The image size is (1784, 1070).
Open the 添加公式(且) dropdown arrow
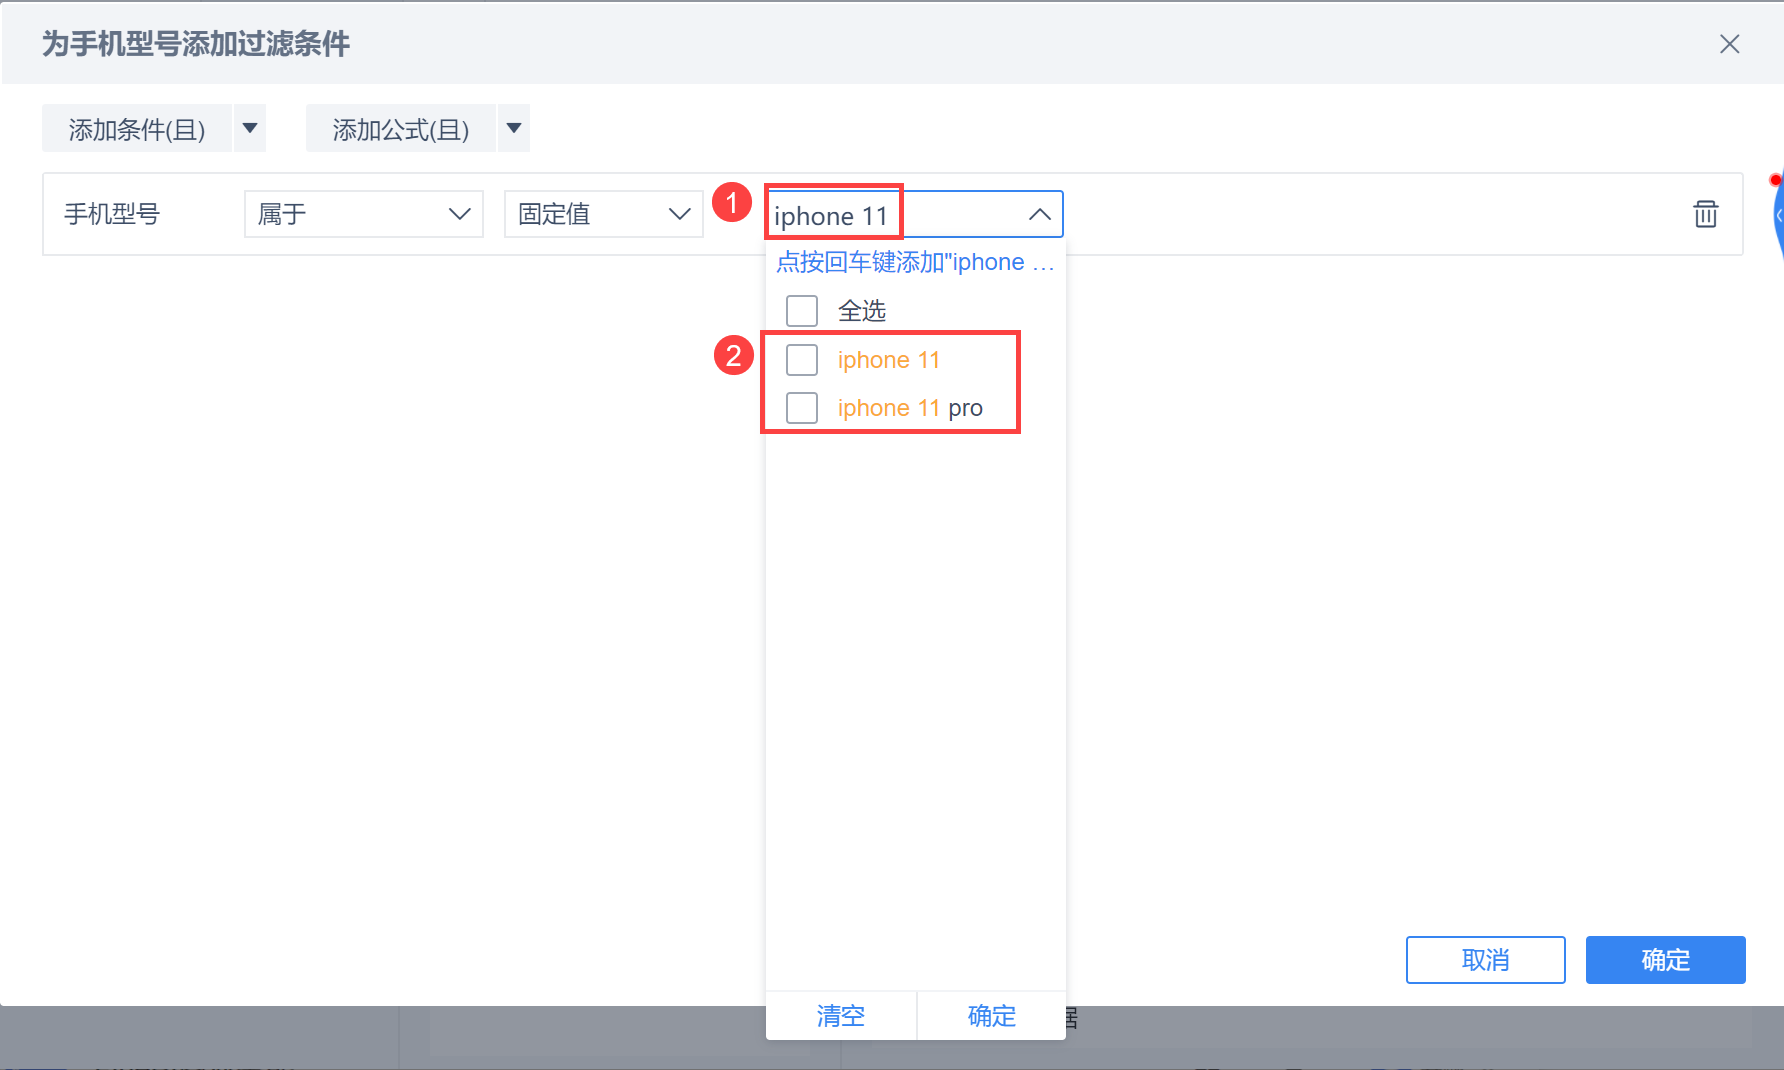pyautogui.click(x=514, y=128)
